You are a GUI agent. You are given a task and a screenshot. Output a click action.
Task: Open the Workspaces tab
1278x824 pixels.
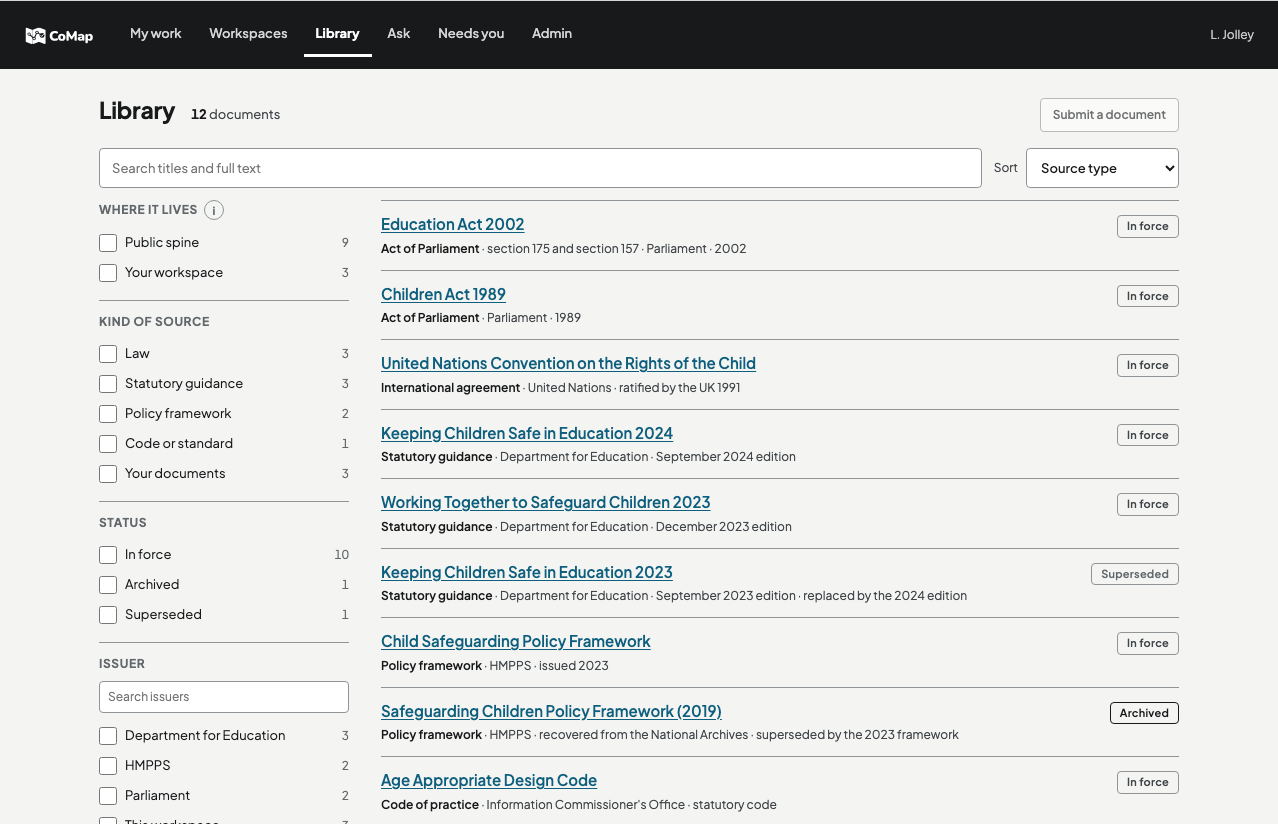pyautogui.click(x=248, y=33)
